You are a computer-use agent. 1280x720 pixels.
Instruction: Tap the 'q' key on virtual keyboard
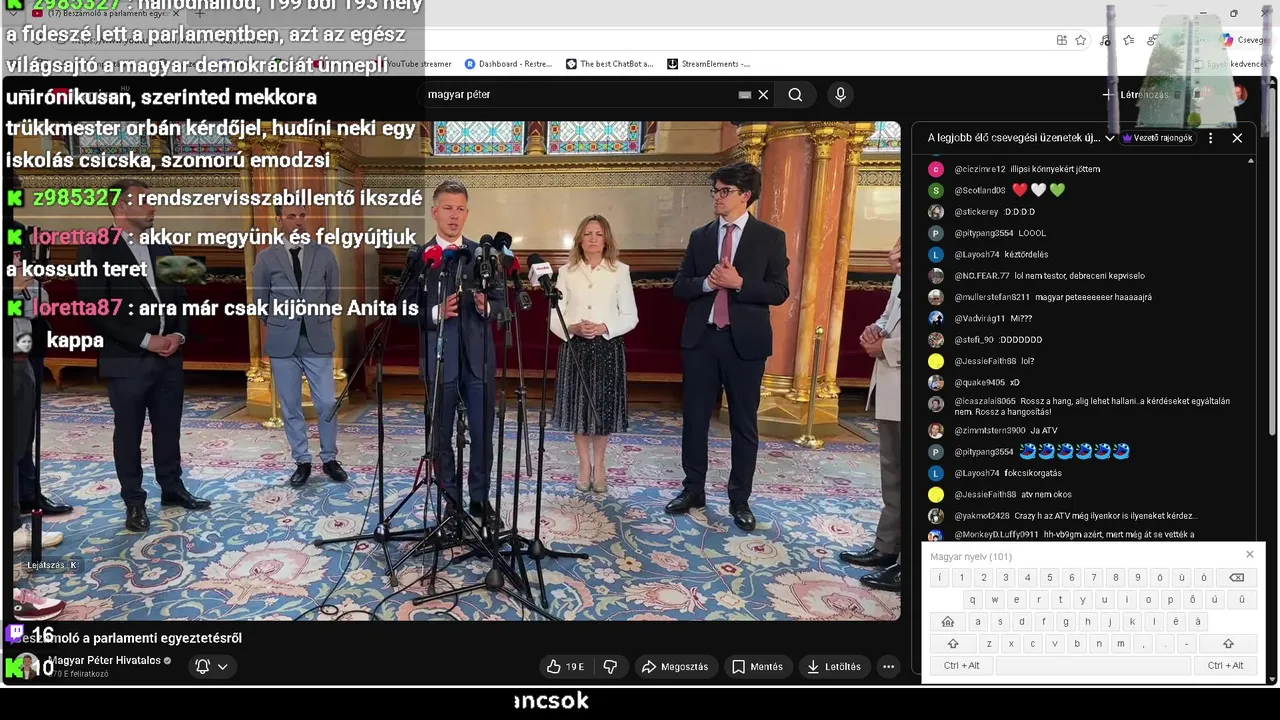(x=972, y=600)
